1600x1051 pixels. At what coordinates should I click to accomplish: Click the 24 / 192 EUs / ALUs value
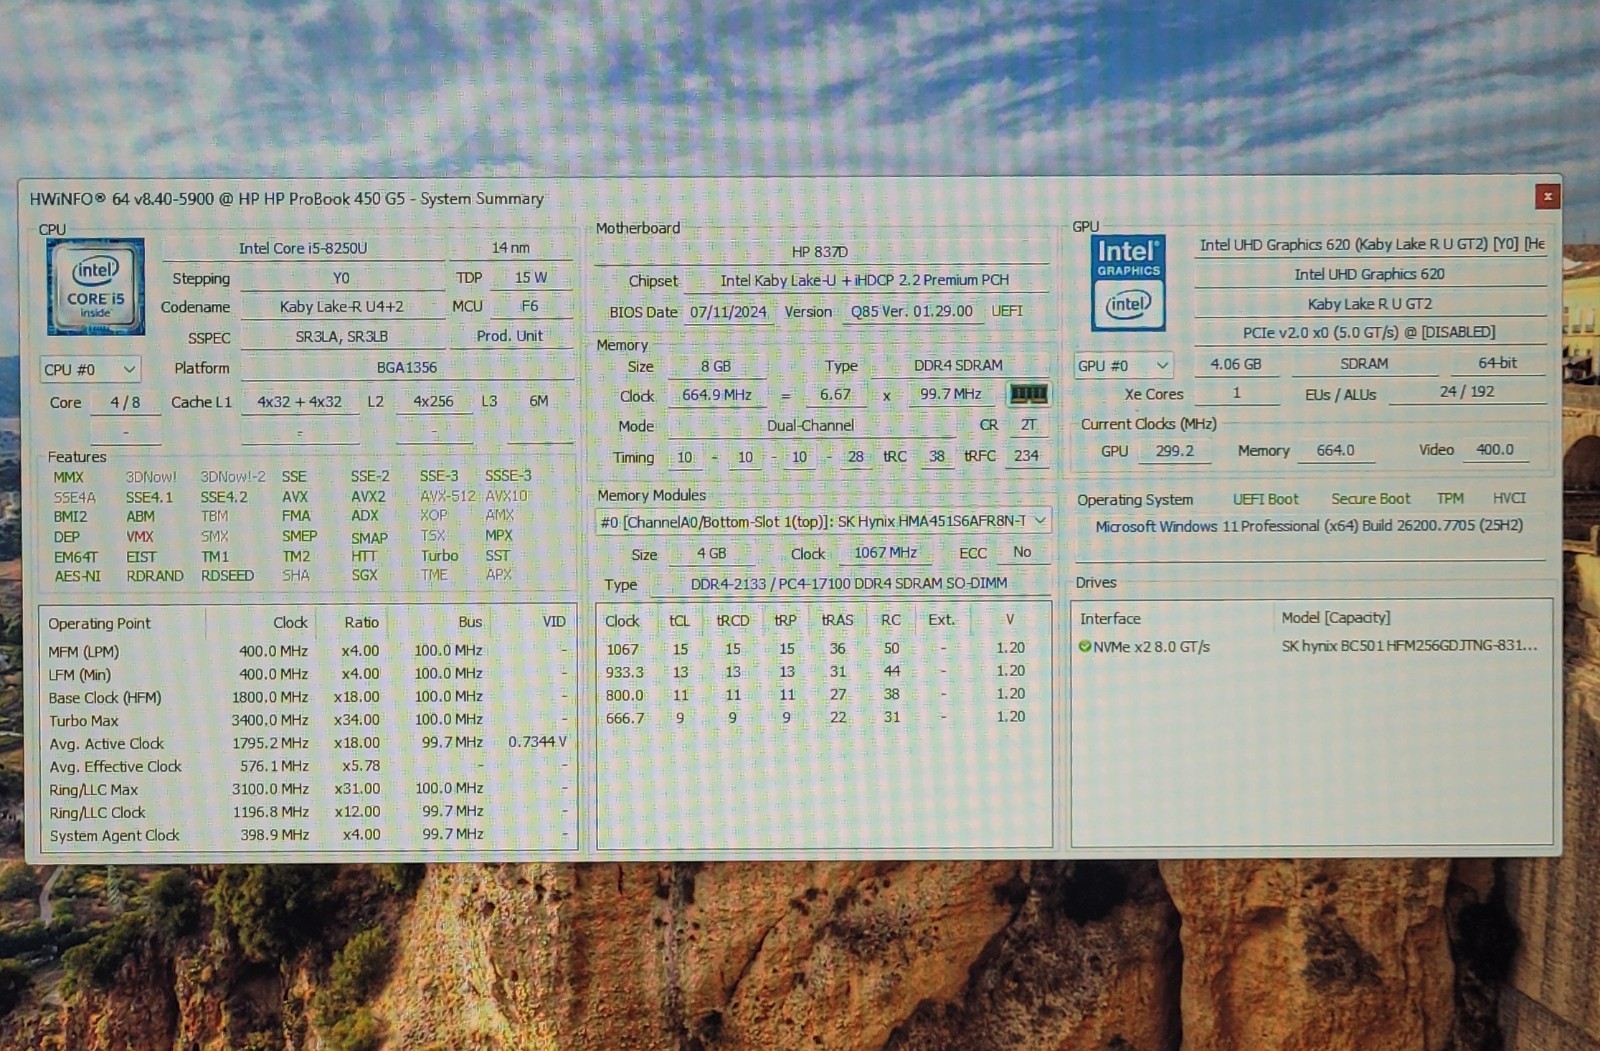[1467, 392]
